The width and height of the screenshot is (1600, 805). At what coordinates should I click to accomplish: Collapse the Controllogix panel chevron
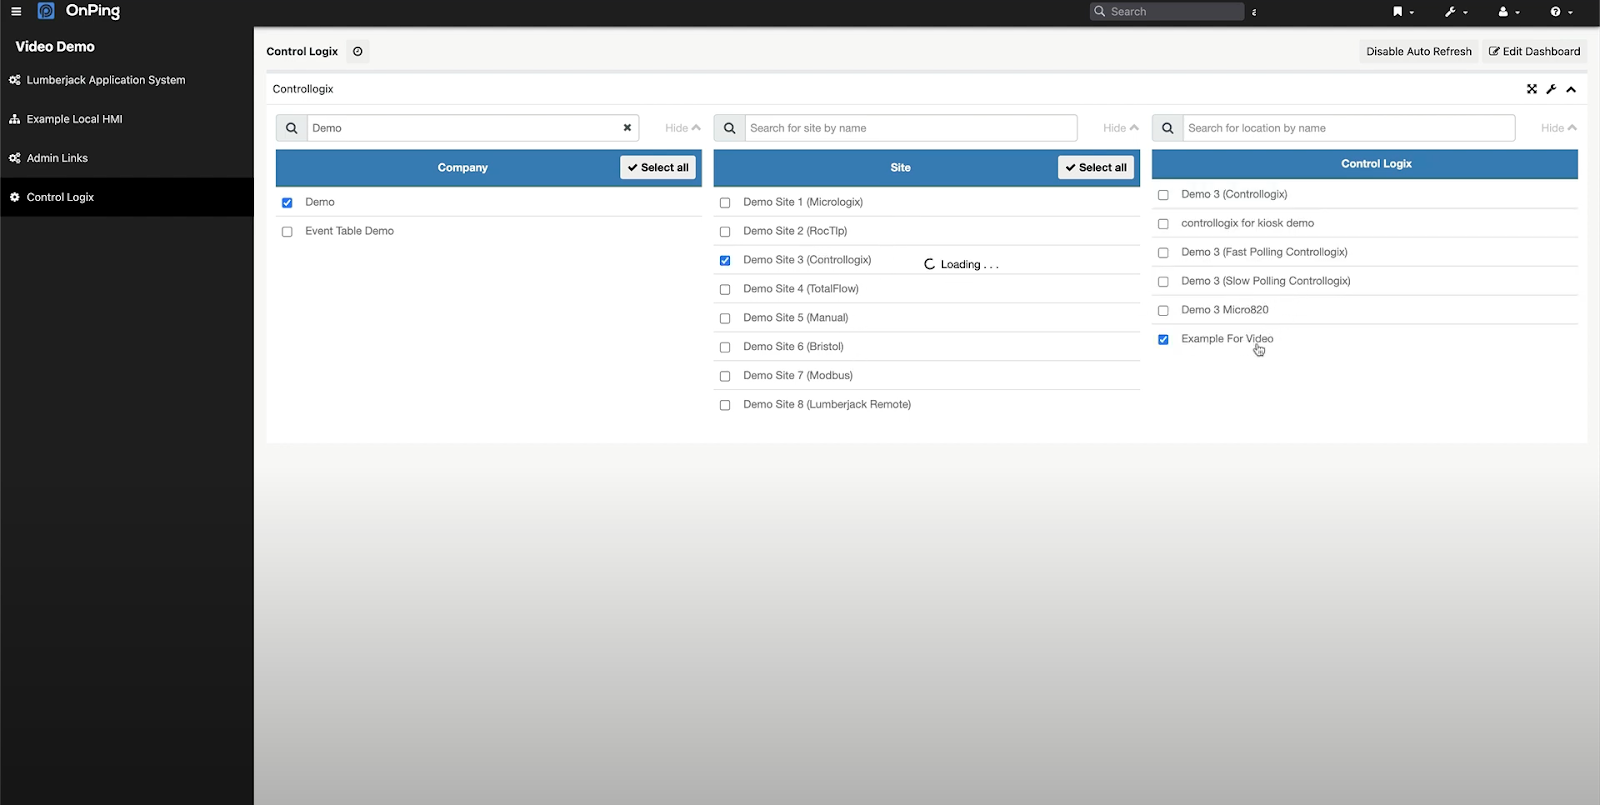click(x=1571, y=89)
